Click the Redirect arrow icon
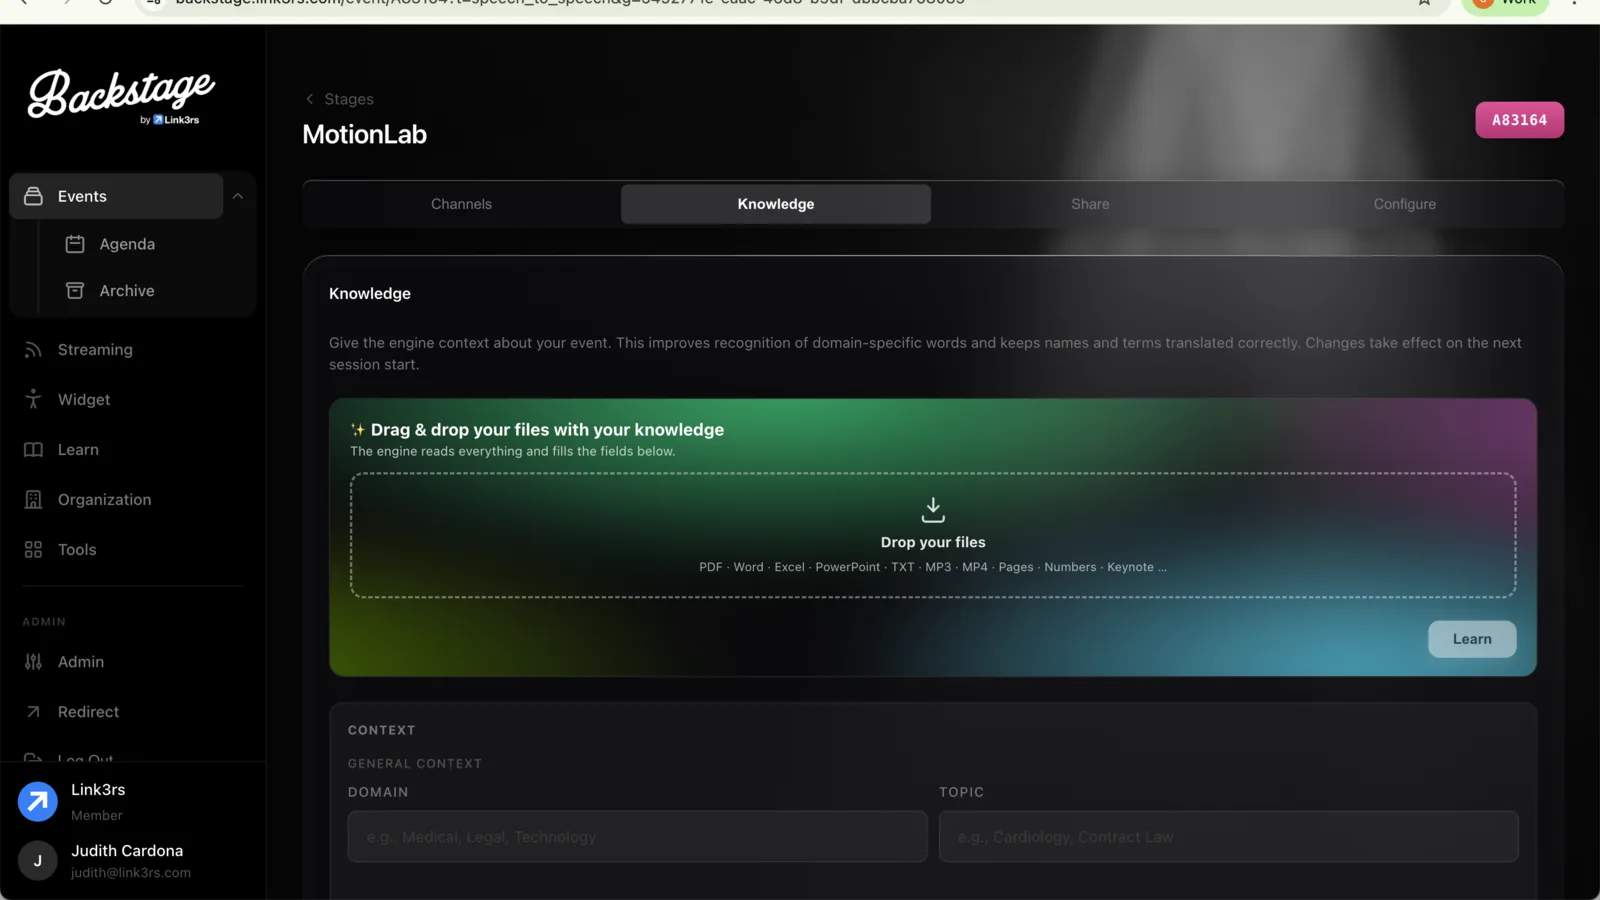1600x900 pixels. pos(33,712)
